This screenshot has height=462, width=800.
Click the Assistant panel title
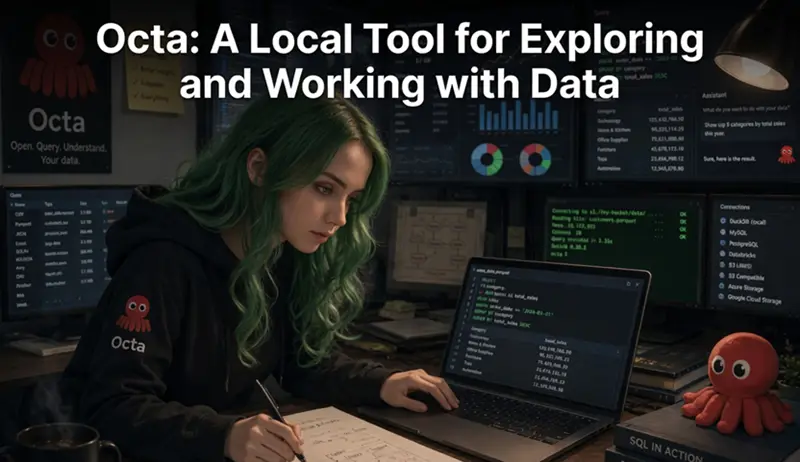coord(714,95)
